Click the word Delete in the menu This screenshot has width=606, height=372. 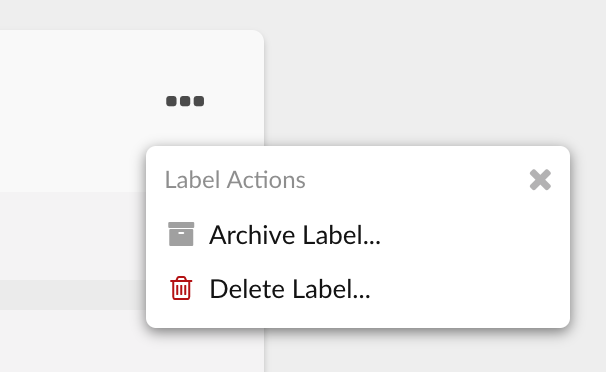[x=247, y=289]
